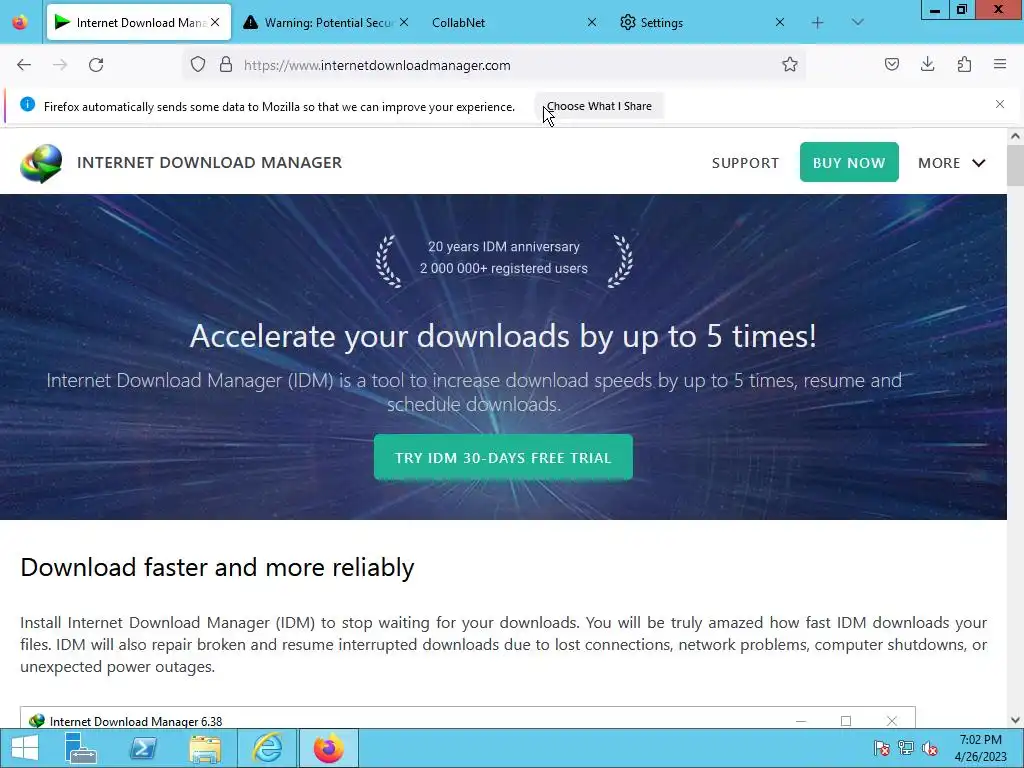Click page scrollbar down arrow
1024x768 pixels.
pyautogui.click(x=1015, y=720)
